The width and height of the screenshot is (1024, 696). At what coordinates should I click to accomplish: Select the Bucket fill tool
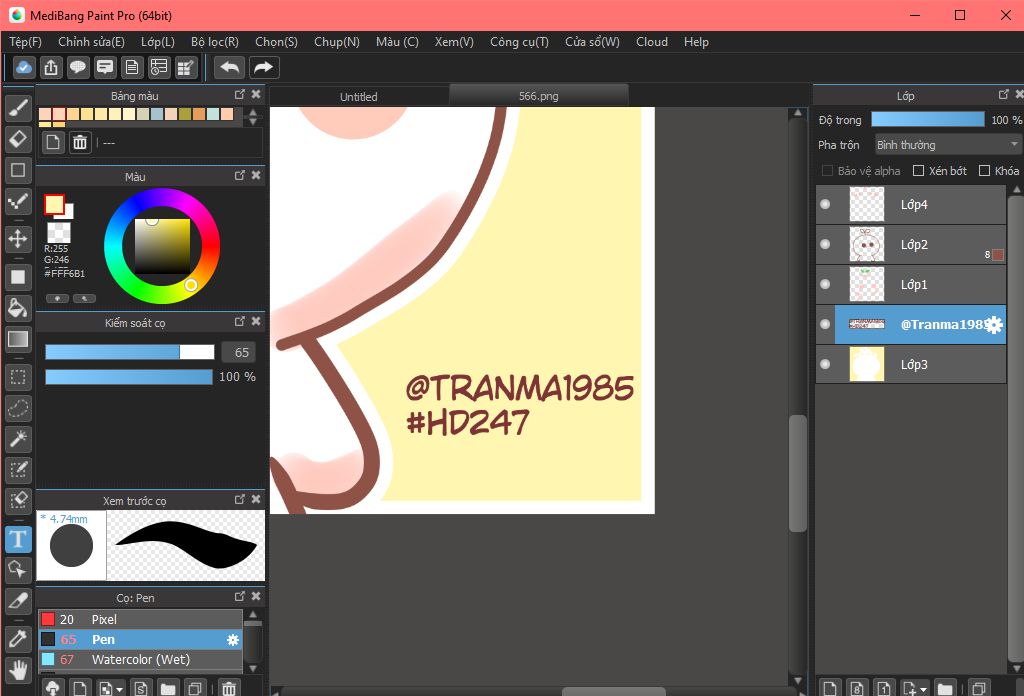coord(18,308)
